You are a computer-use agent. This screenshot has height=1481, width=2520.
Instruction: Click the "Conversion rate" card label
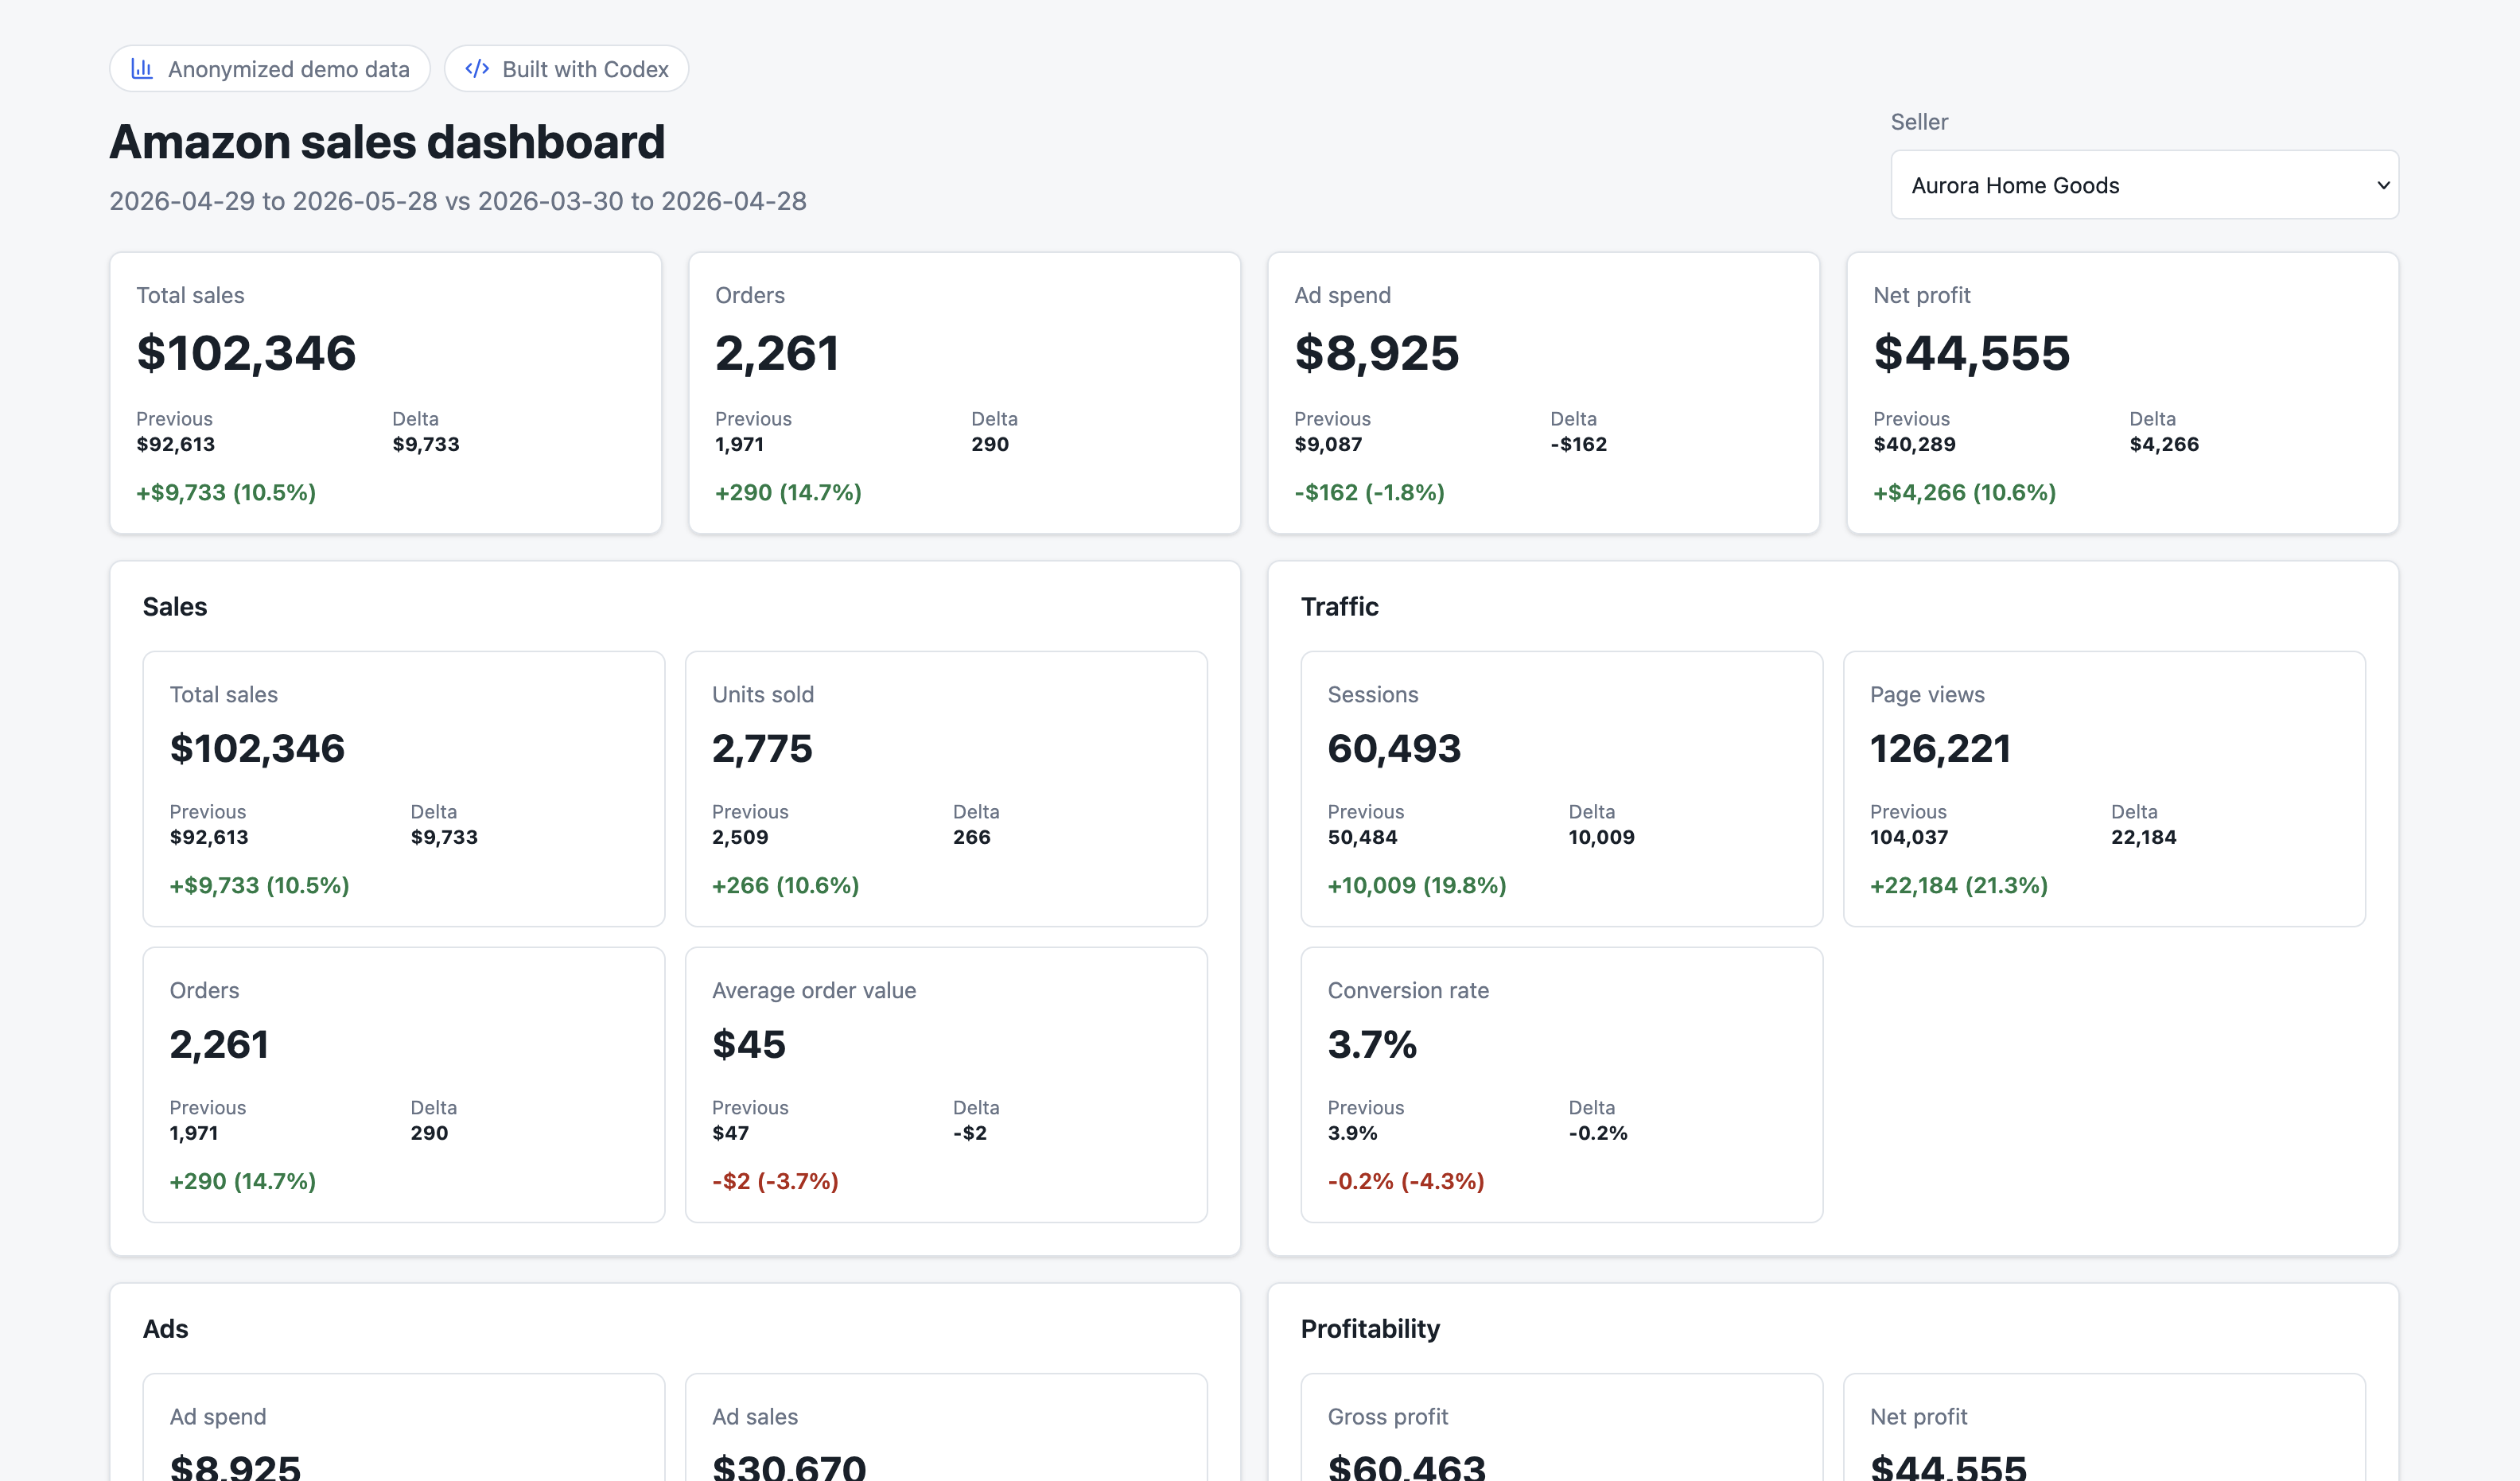tap(1408, 991)
